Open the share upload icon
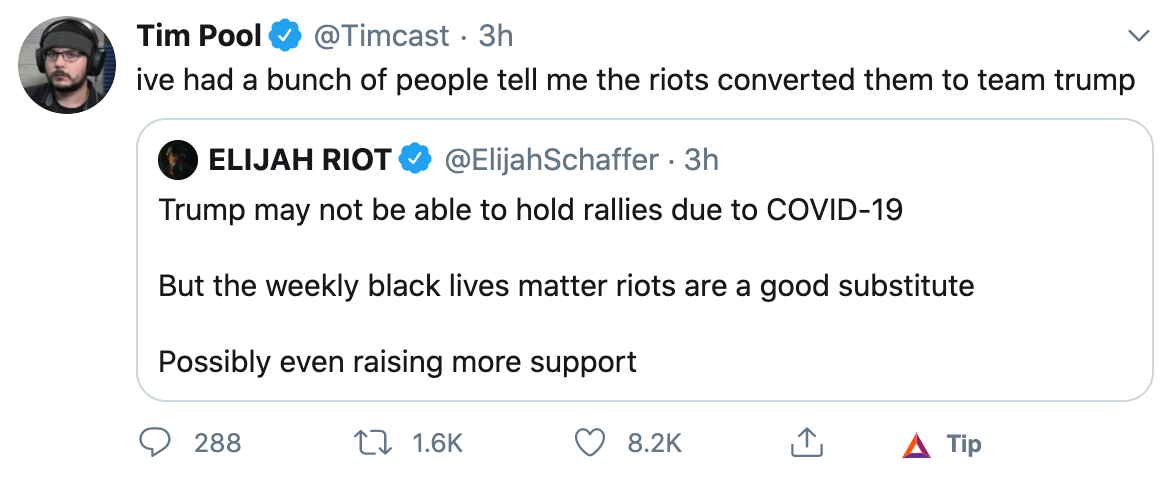 point(806,443)
